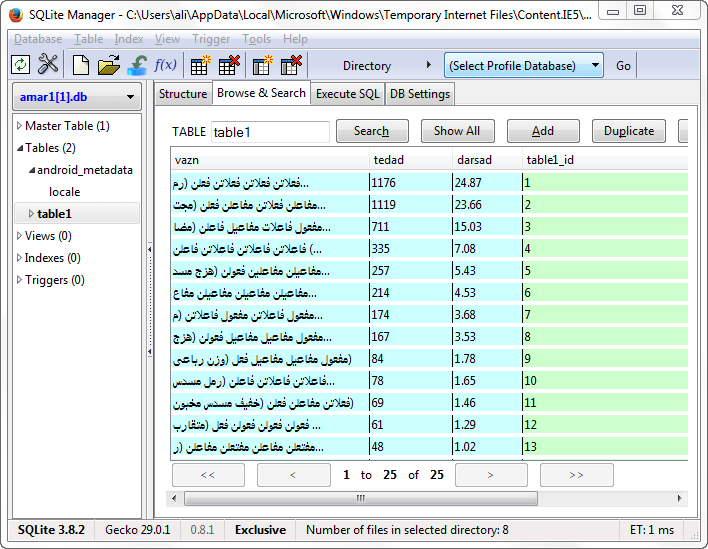The width and height of the screenshot is (708, 549).
Task: Open the Trigger menu
Action: pyautogui.click(x=211, y=39)
